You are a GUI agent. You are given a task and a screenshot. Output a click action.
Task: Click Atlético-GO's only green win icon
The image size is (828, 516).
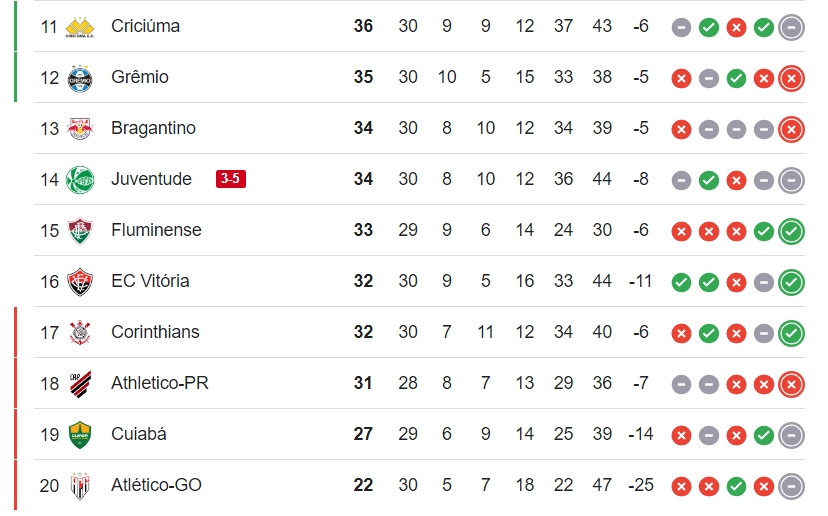[736, 486]
